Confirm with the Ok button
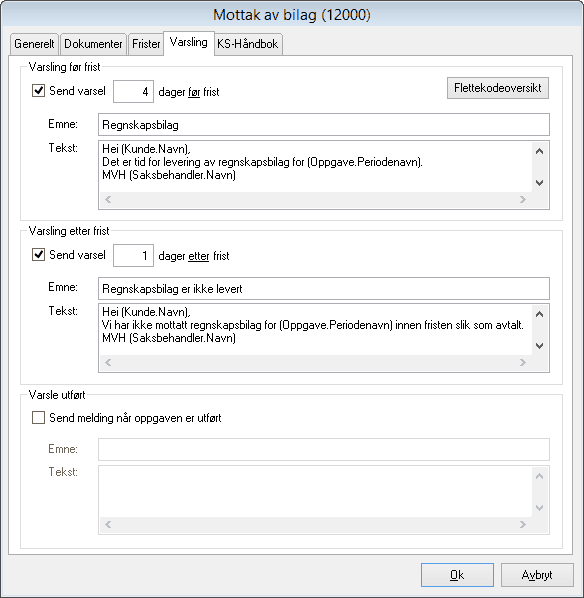584x598 pixels. pyautogui.click(x=457, y=575)
